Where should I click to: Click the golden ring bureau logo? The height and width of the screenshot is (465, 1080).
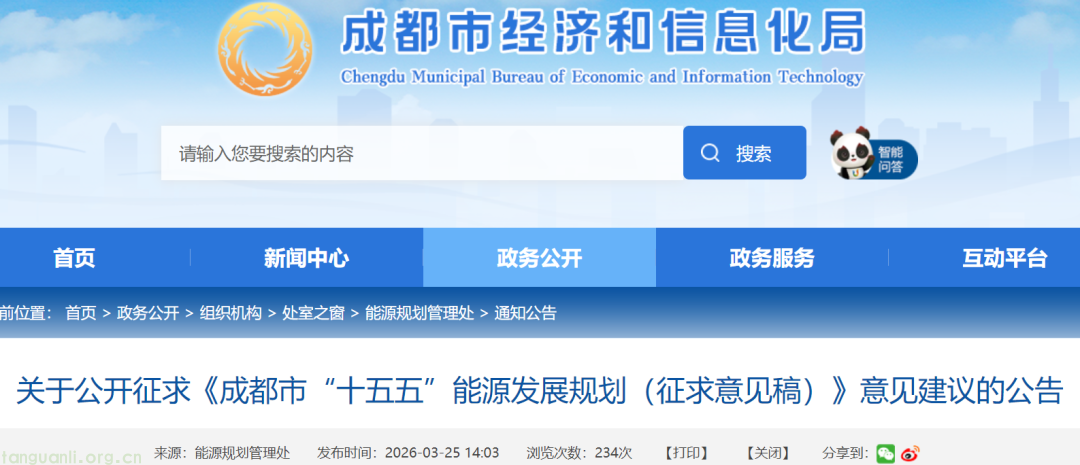(x=265, y=48)
